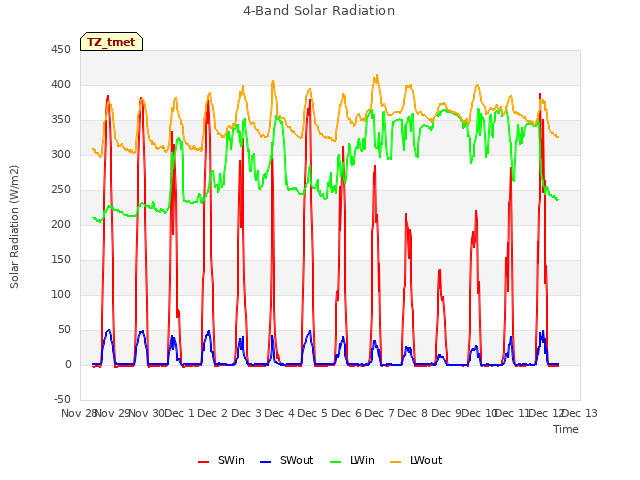Click the Solar Radiation (W/m2) axis label
Screen dimensions: 640x480
click(x=14, y=227)
